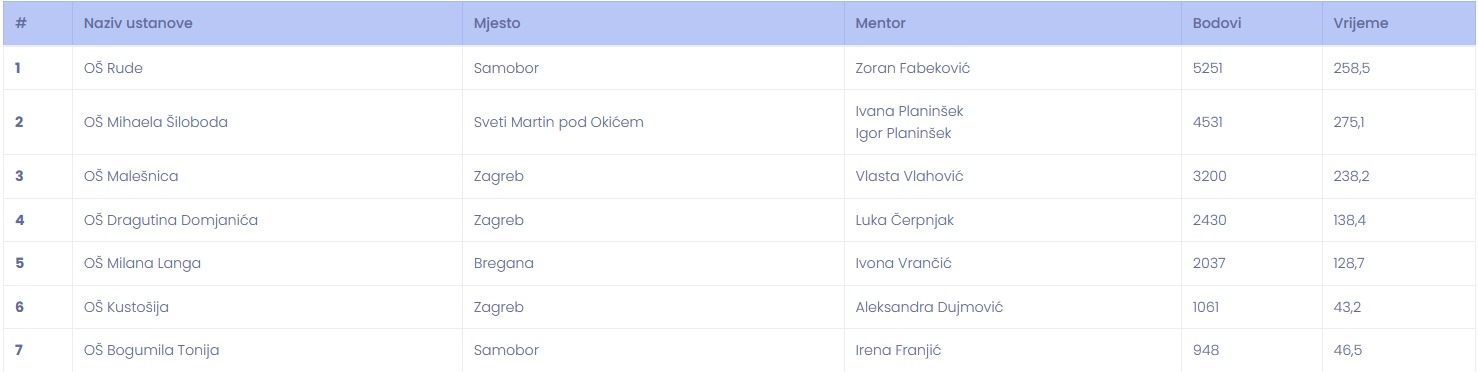Select the "Mjesto" column header
The image size is (1478, 372).
pos(497,23)
